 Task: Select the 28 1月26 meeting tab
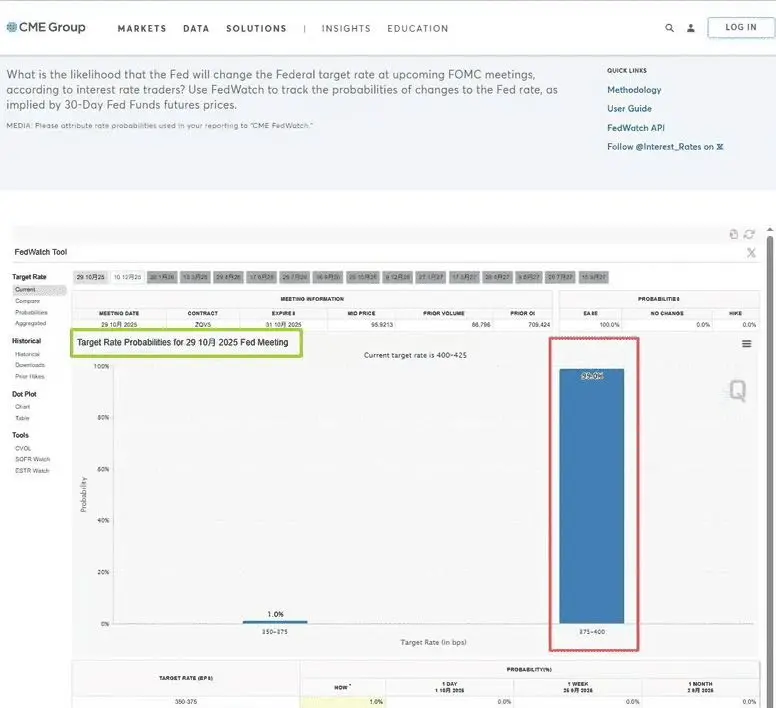pyautogui.click(x=162, y=277)
